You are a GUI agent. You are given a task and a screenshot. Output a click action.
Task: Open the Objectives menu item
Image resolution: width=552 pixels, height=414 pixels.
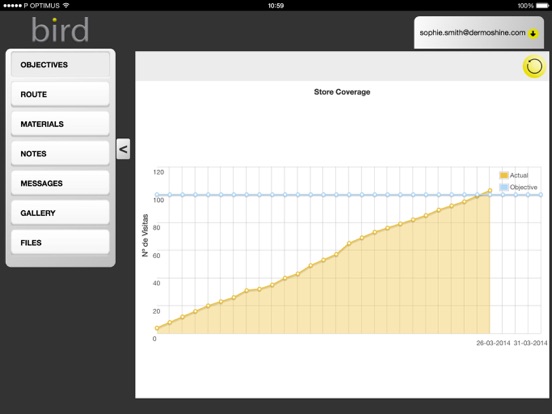(x=60, y=64)
